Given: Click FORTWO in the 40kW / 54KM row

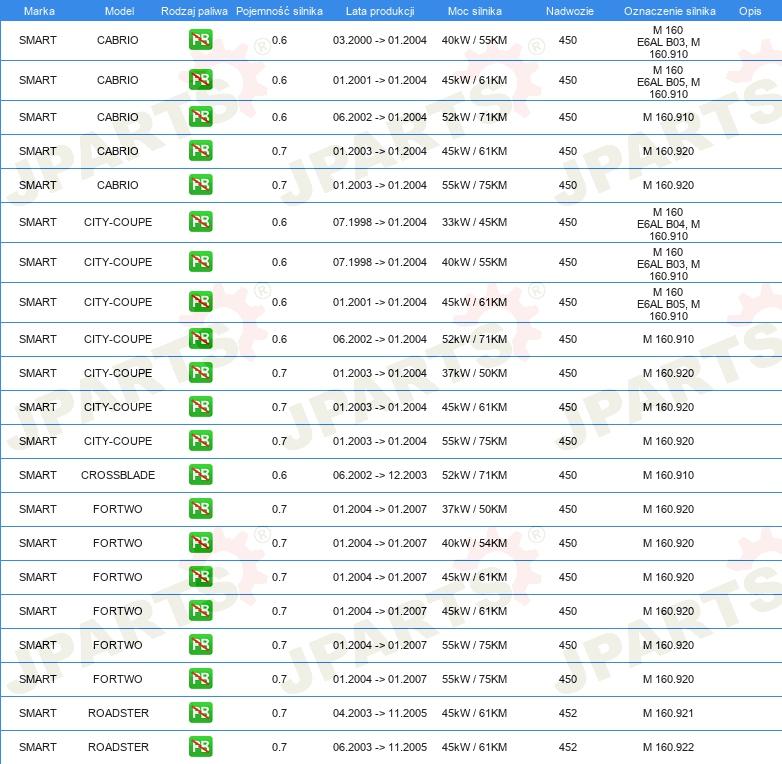Looking at the screenshot, I should point(118,543).
